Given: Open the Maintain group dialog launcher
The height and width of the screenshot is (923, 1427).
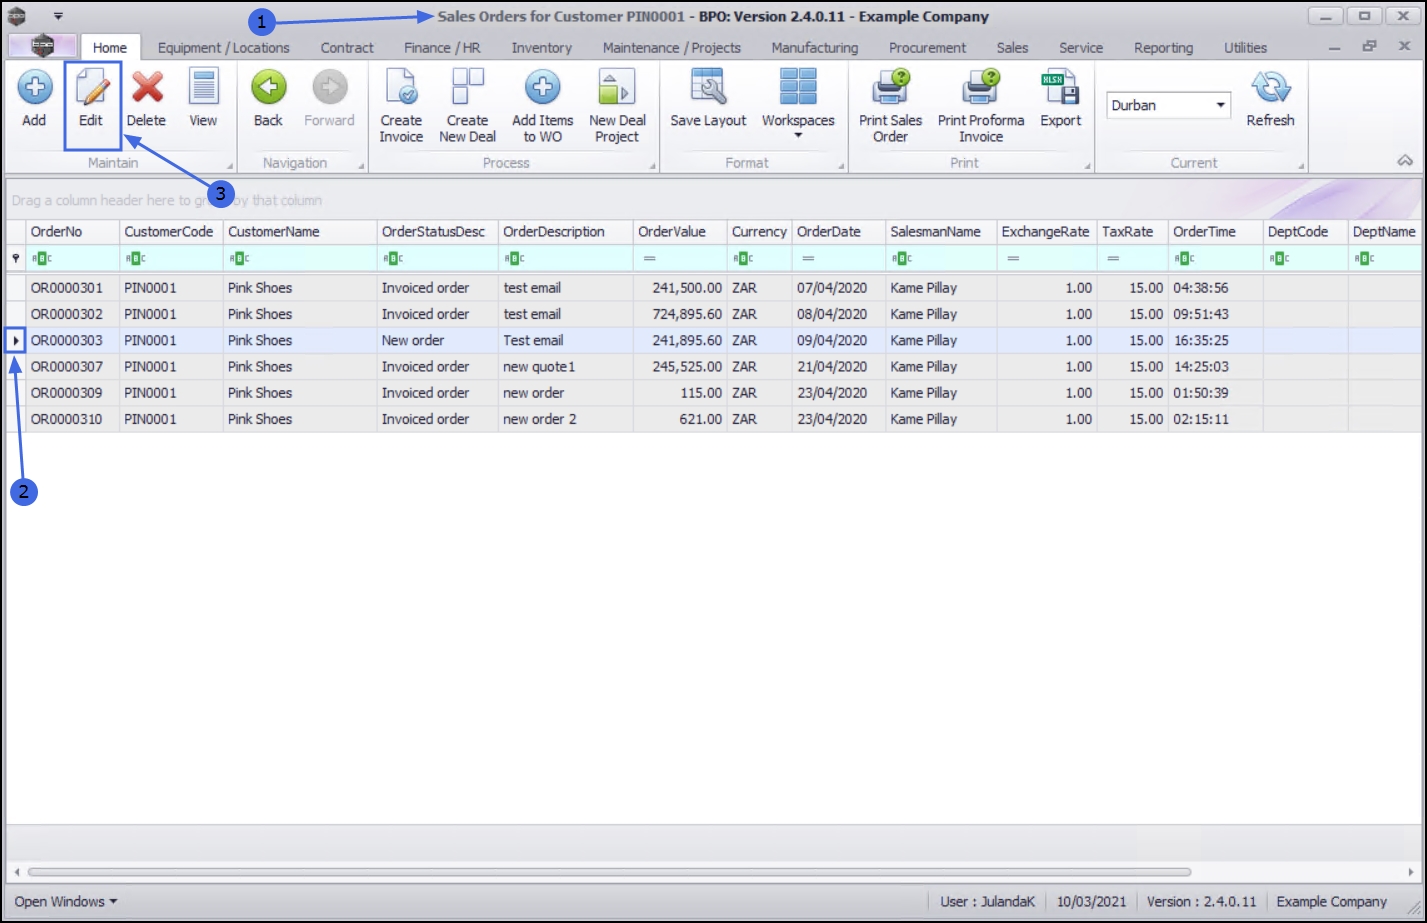Looking at the screenshot, I should click(x=229, y=166).
